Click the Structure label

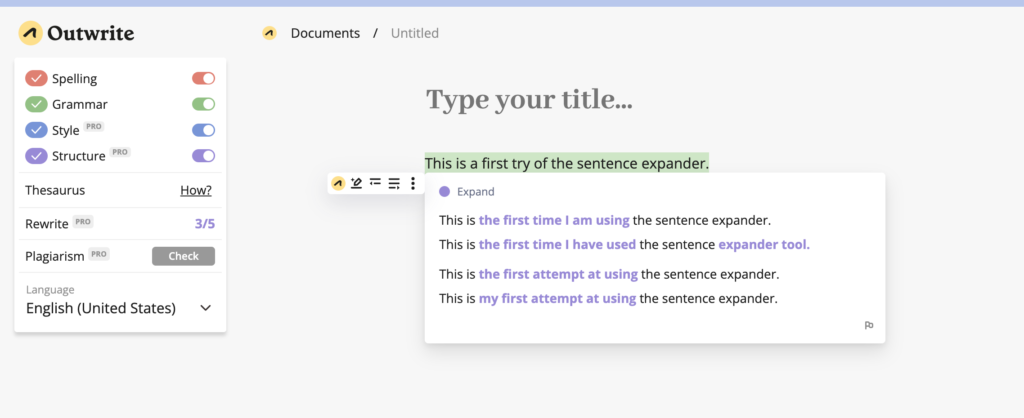(x=78, y=156)
